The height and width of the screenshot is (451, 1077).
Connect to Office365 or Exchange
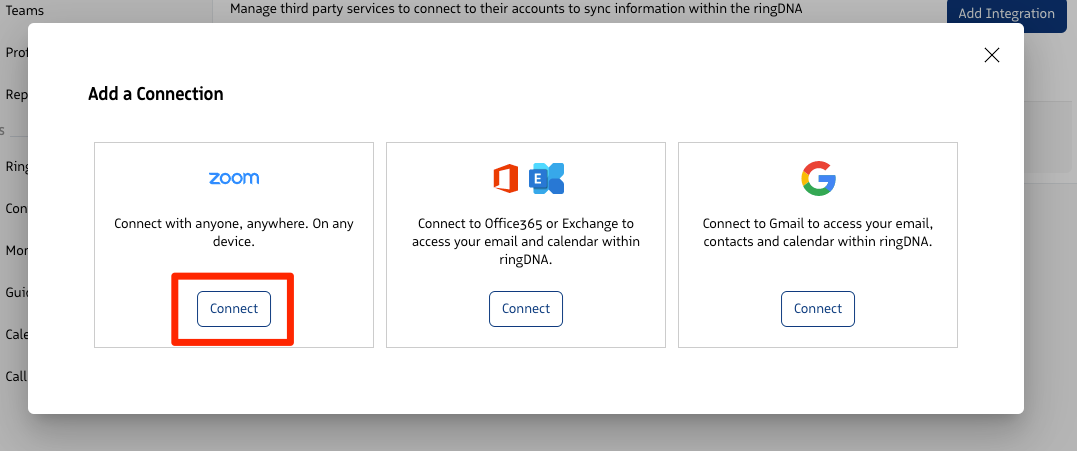point(526,309)
